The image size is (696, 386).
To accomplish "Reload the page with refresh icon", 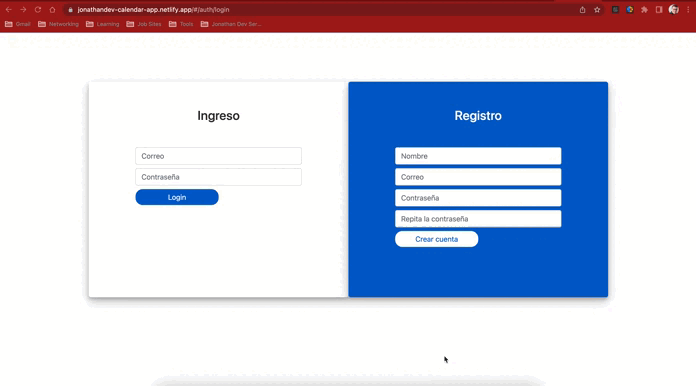I will point(38,9).
